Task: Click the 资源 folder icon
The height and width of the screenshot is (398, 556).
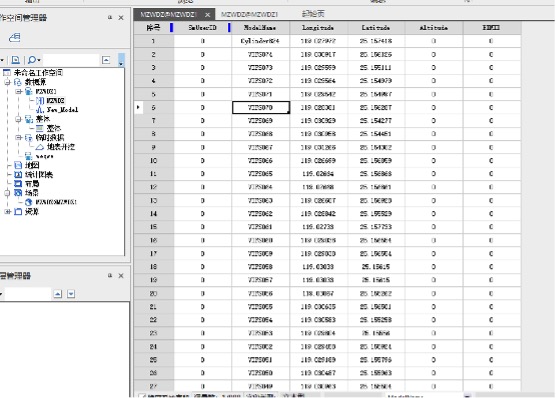Action: (18, 211)
